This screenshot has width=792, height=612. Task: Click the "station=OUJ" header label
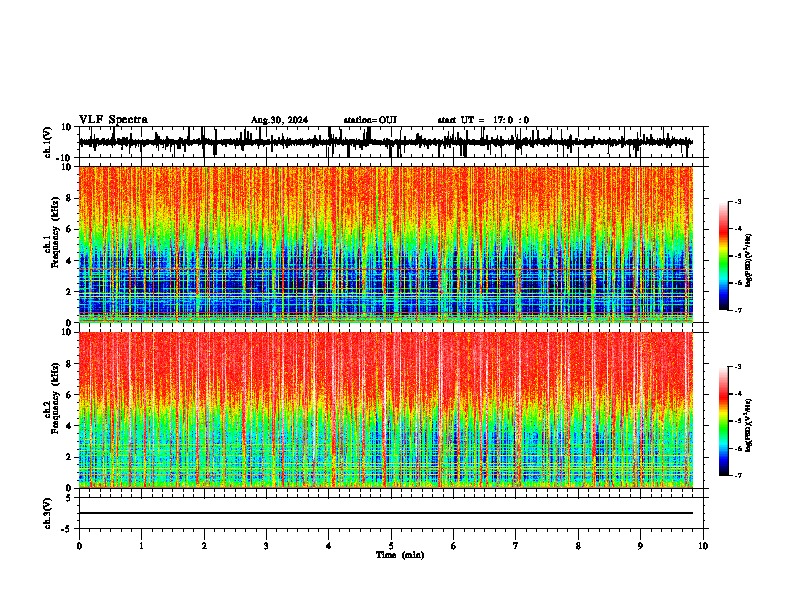[x=370, y=120]
